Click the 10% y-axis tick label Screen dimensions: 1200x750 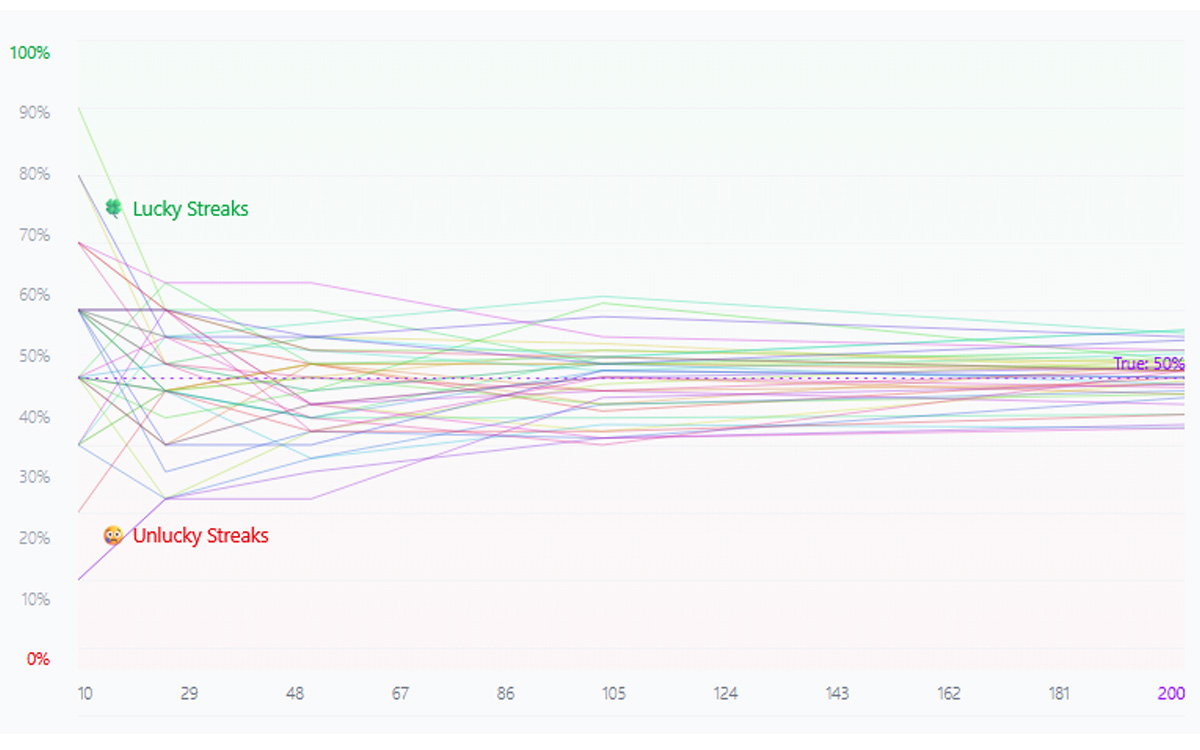(34, 599)
